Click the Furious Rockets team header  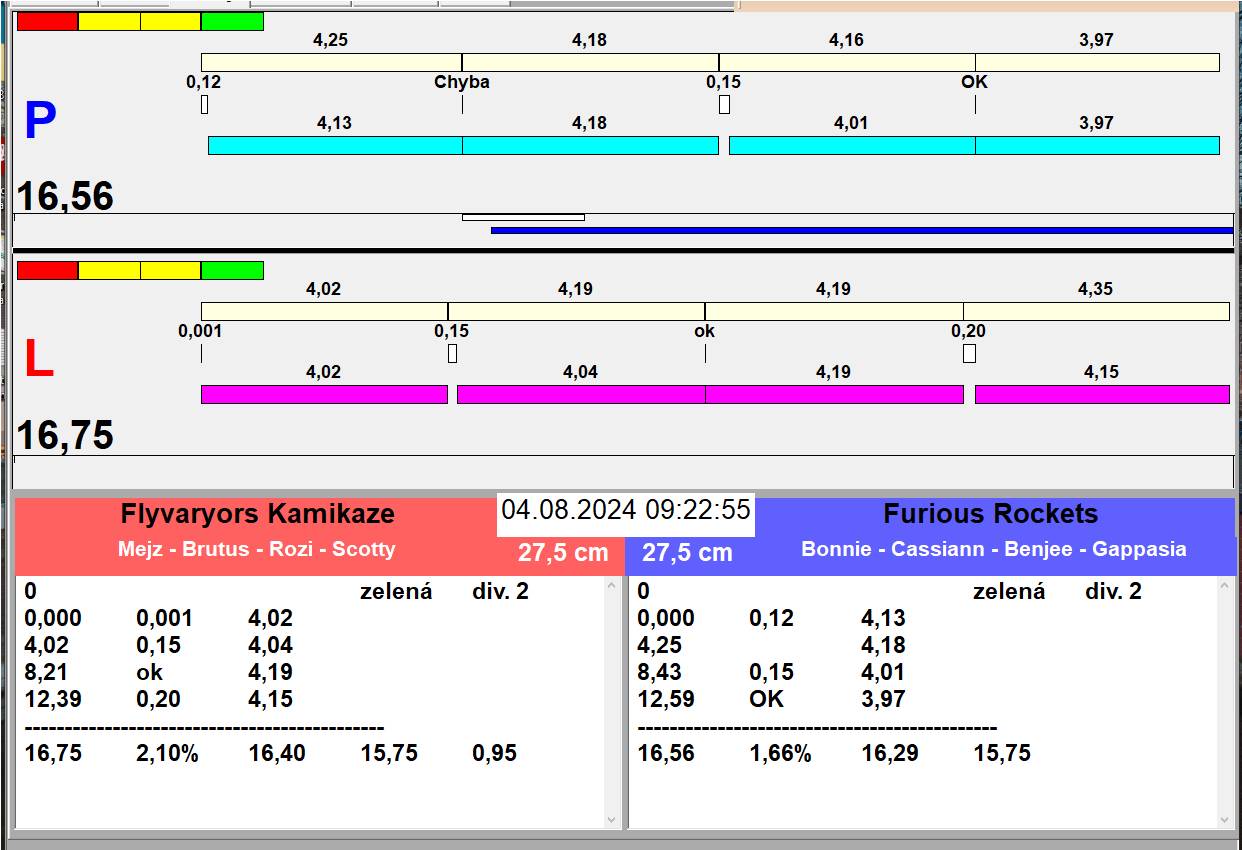(990, 515)
